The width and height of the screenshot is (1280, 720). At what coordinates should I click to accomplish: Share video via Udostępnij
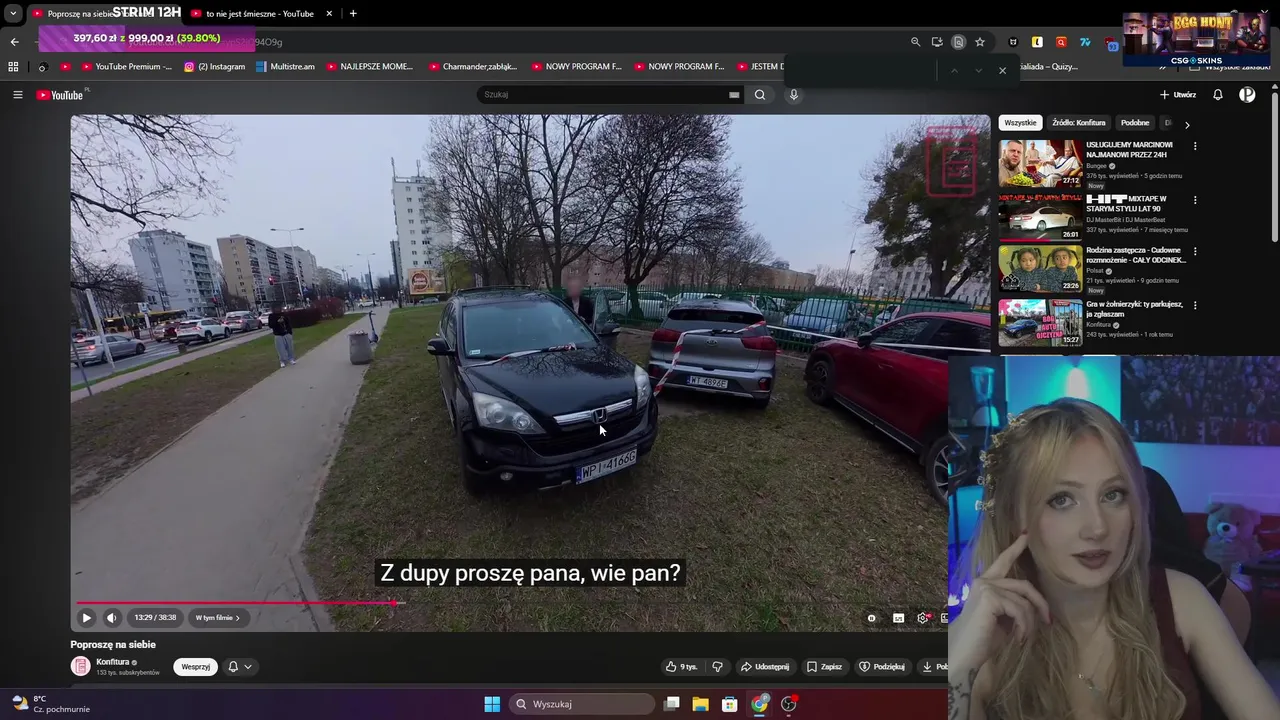tap(765, 667)
